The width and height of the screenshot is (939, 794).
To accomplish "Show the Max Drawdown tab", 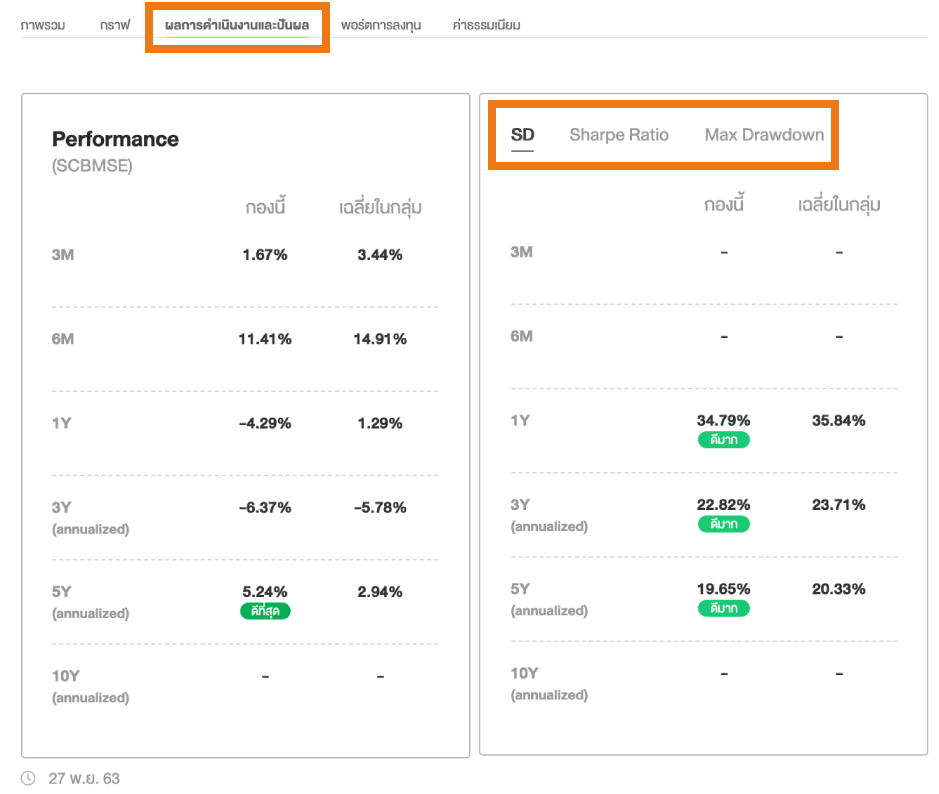I will click(x=764, y=135).
